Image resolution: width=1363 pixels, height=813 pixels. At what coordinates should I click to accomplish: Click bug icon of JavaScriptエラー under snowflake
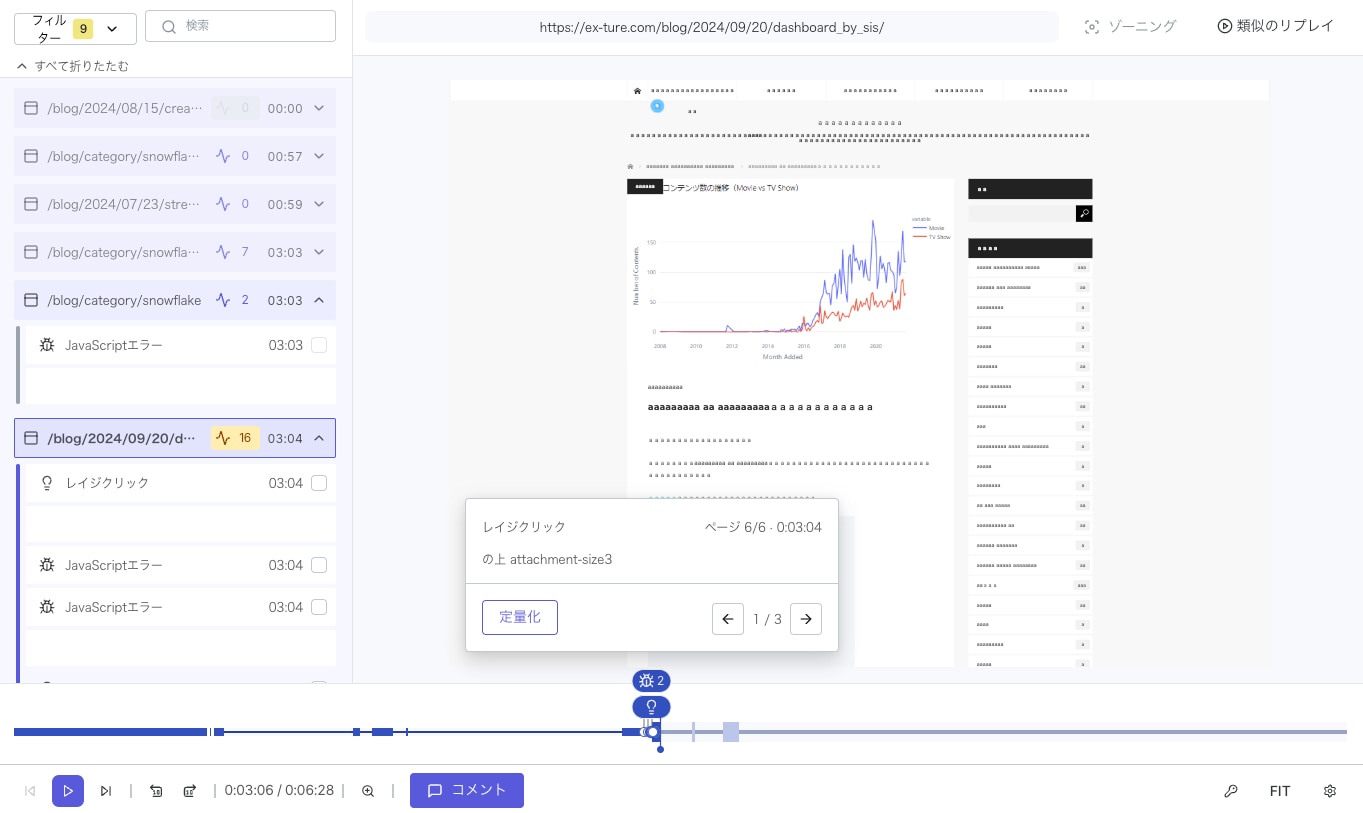pyautogui.click(x=47, y=345)
